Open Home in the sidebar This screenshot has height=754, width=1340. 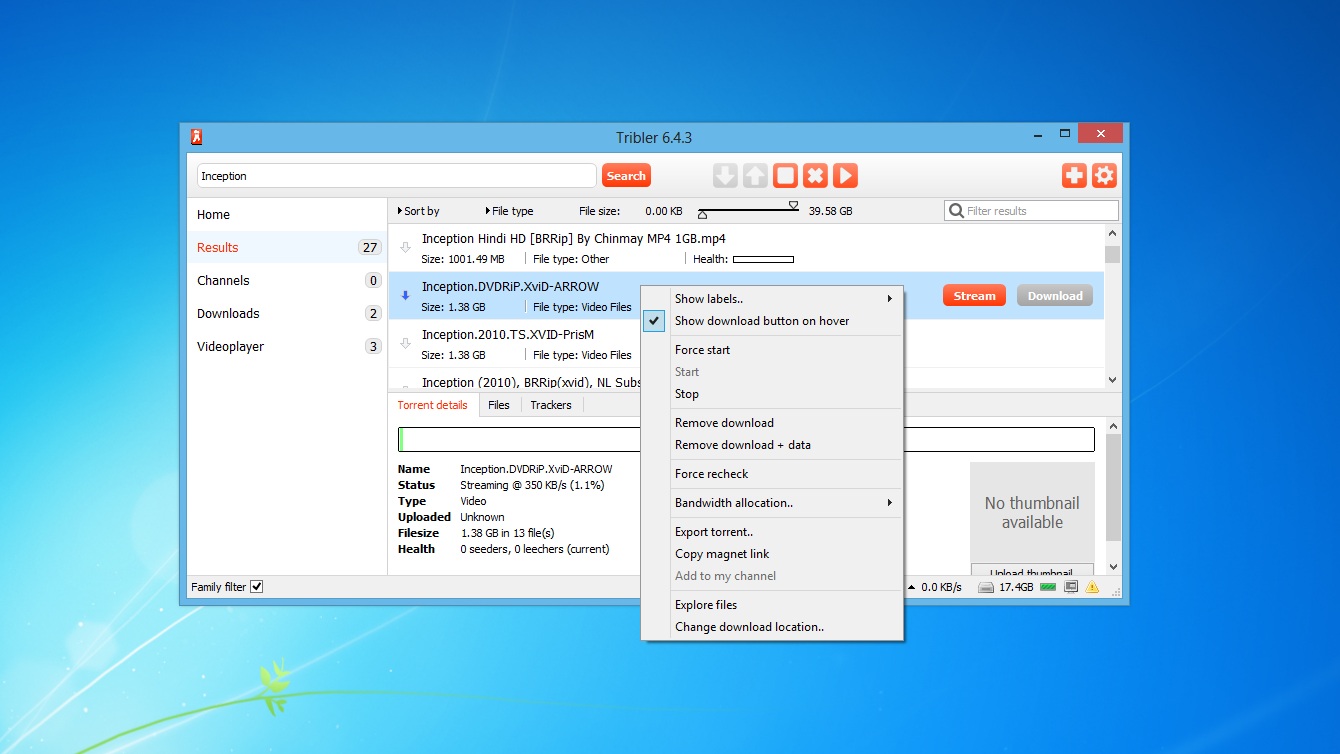[x=287, y=214]
